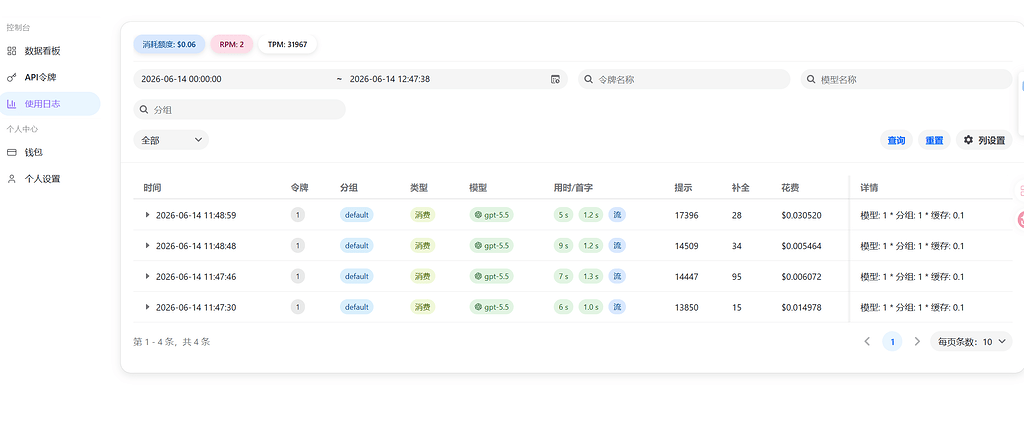Select pagination page 1

click(892, 341)
